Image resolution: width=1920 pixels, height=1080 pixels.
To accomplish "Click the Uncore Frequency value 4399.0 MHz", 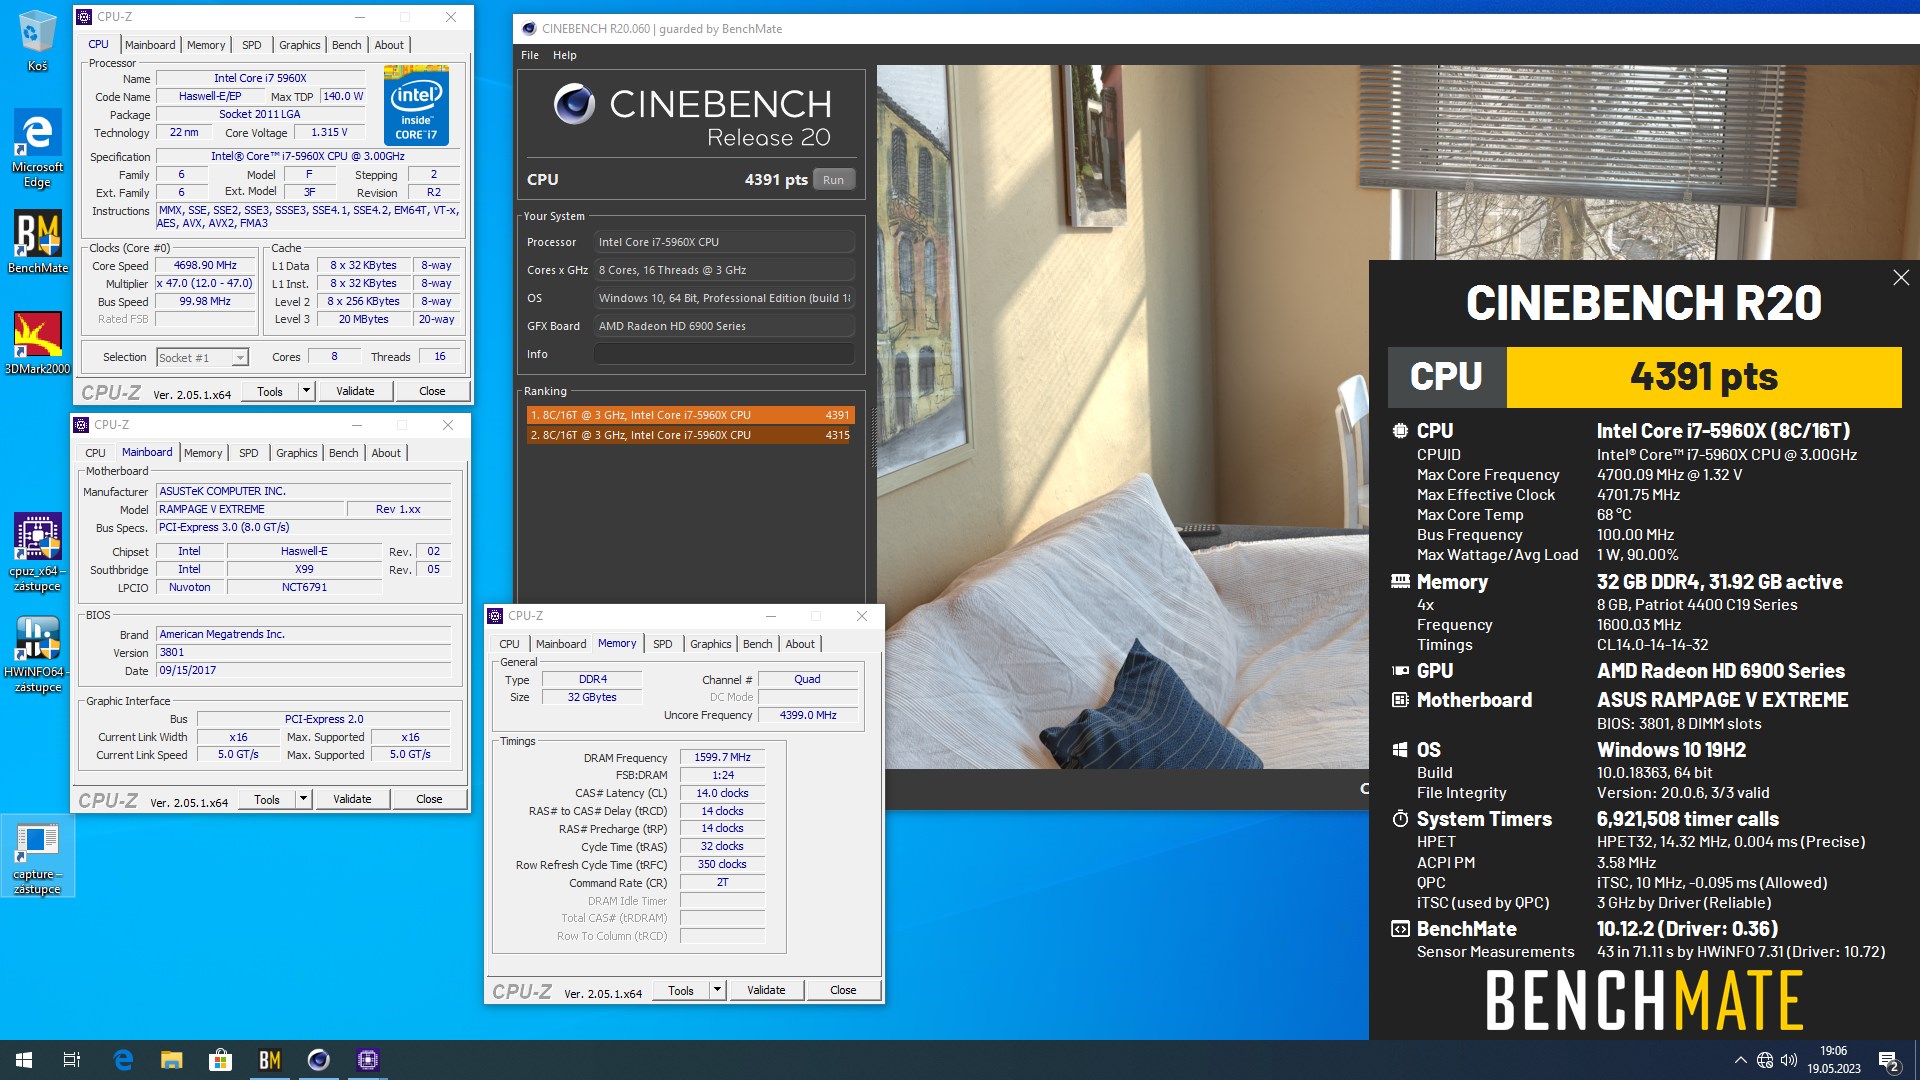I will coord(808,715).
